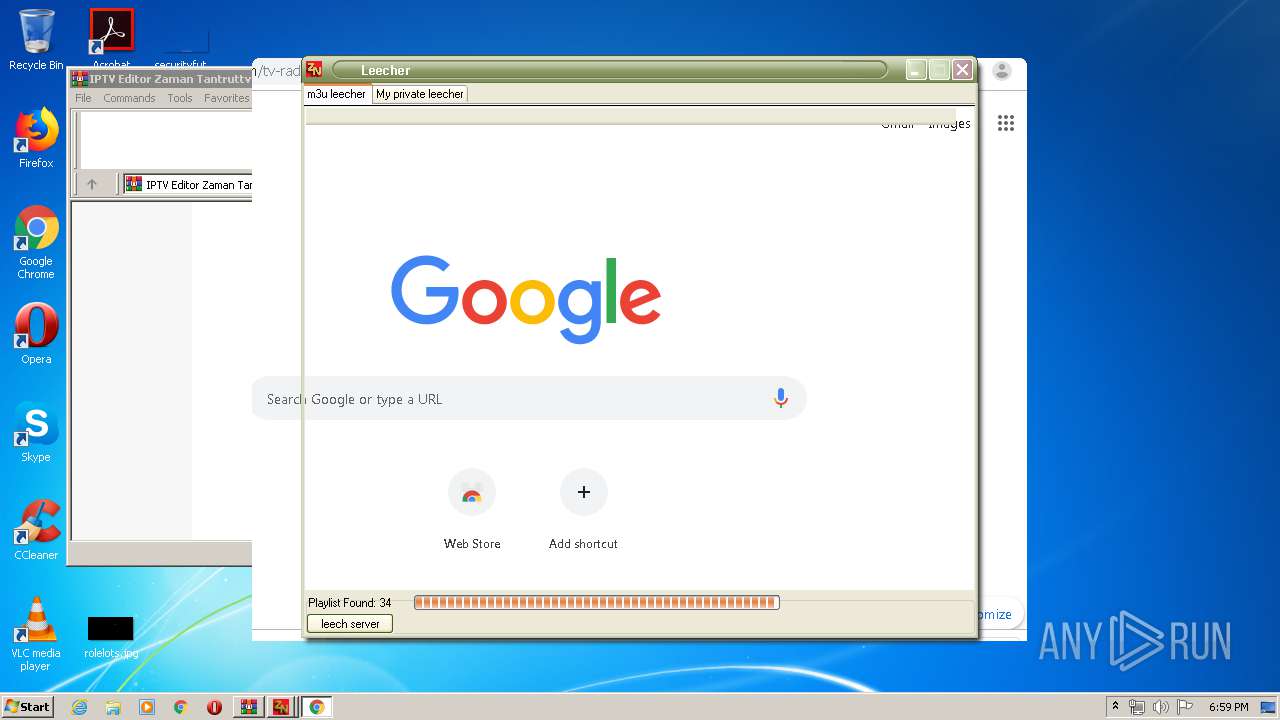Launch Acrobat Reader from the desktop
Viewport: 1280px width, 720px height.
[111, 38]
